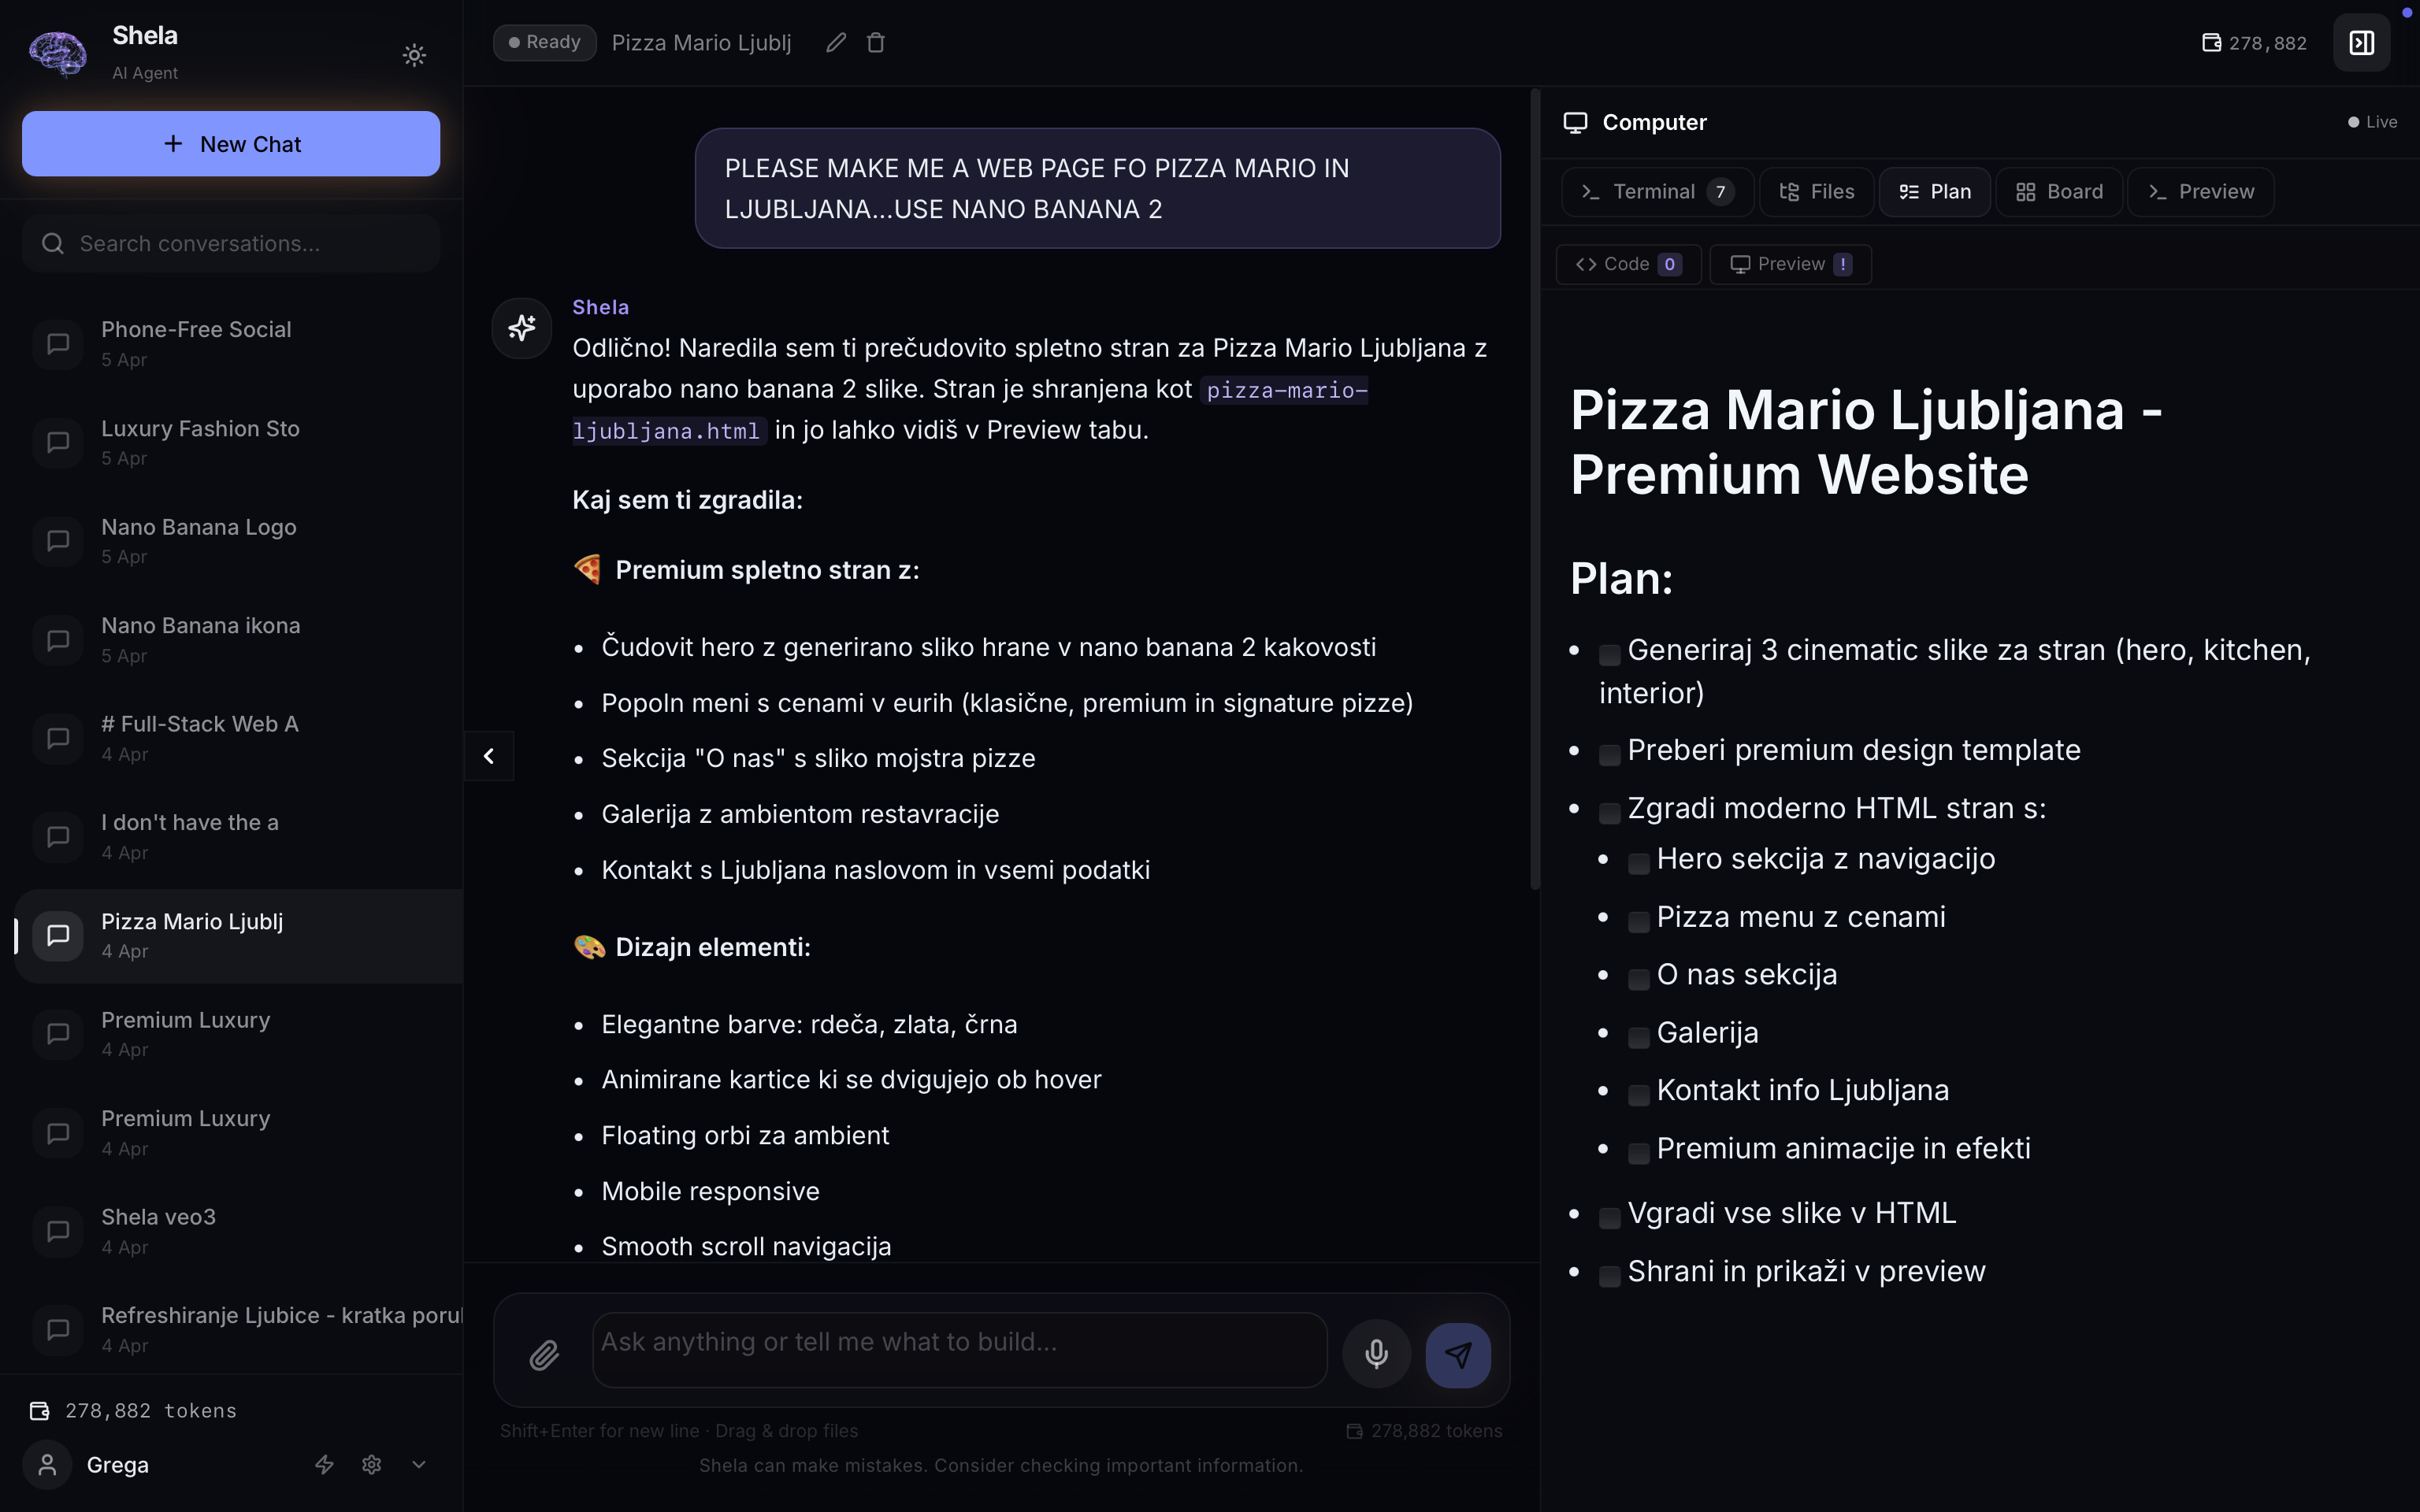Check the 'Preberi premium design template' checkbox
This screenshot has width=2420, height=1512.
click(1609, 754)
